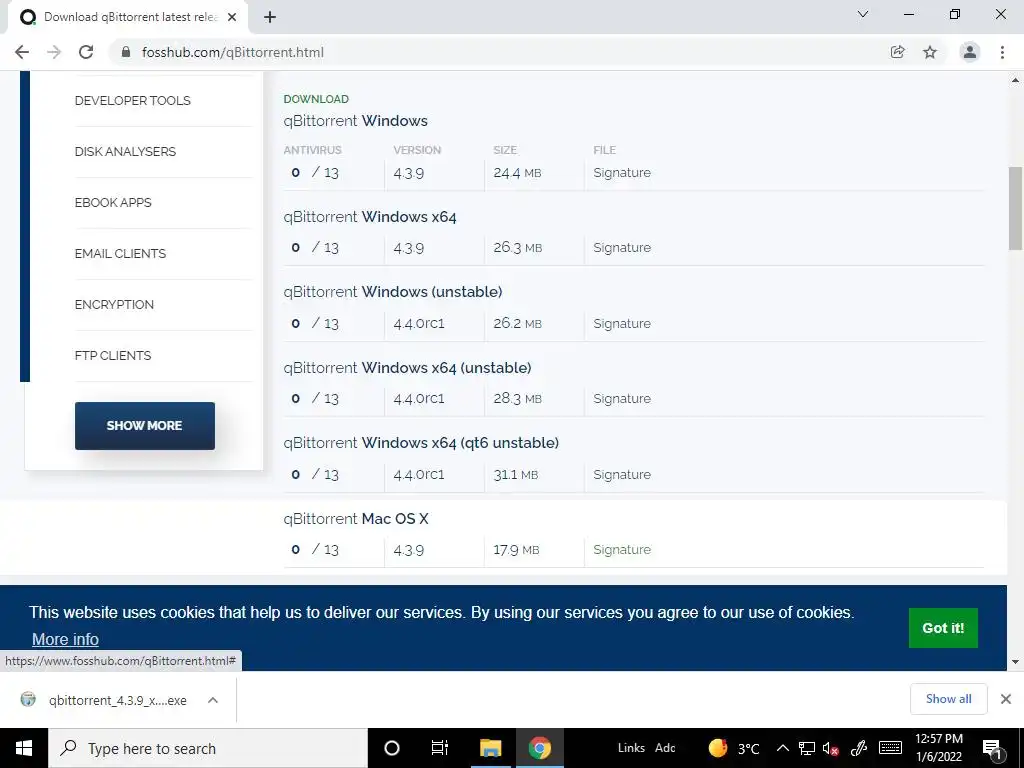Image resolution: width=1024 pixels, height=768 pixels.
Task: Close the qBittorrent download tab
Action: 232,18
